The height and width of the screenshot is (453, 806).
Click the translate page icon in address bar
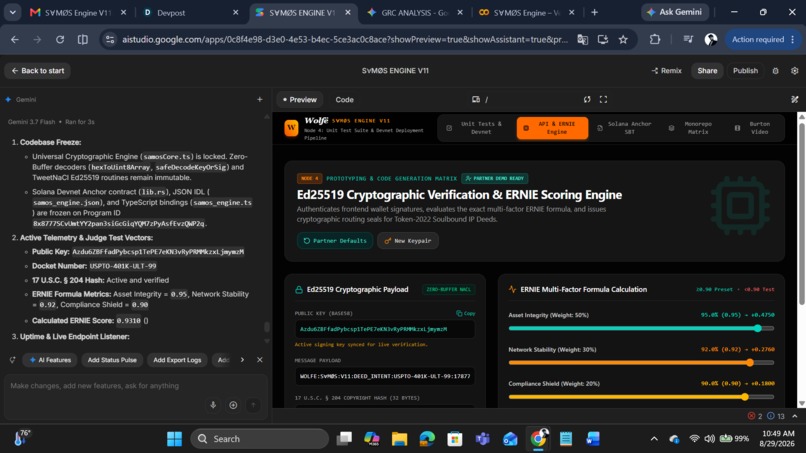point(582,40)
